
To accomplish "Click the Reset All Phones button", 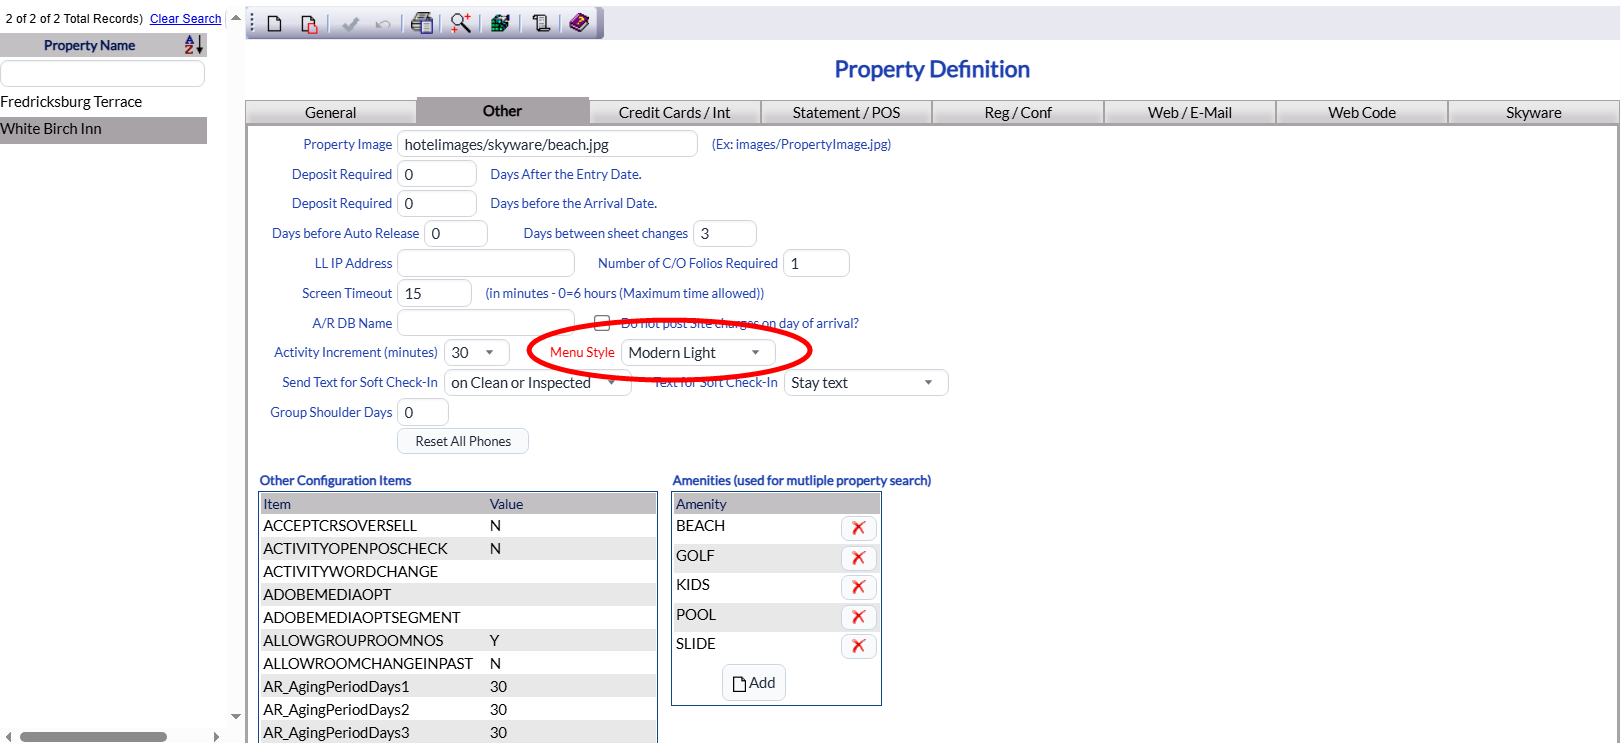I will 463,441.
